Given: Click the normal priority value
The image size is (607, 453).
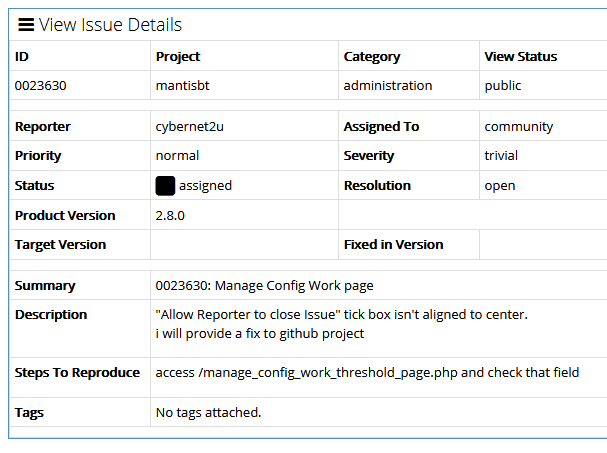Looking at the screenshot, I should 177,156.
